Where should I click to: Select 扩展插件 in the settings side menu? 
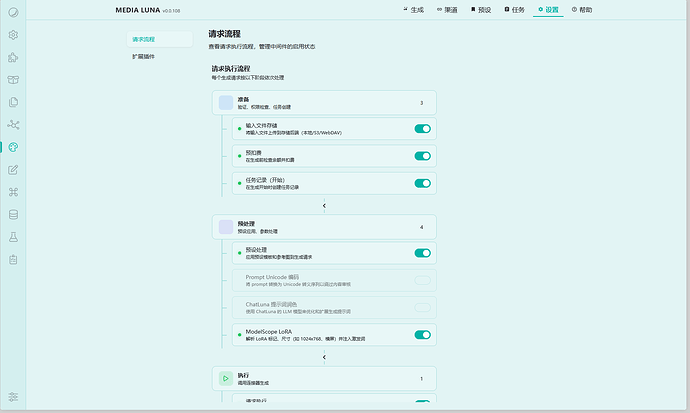pyautogui.click(x=145, y=57)
